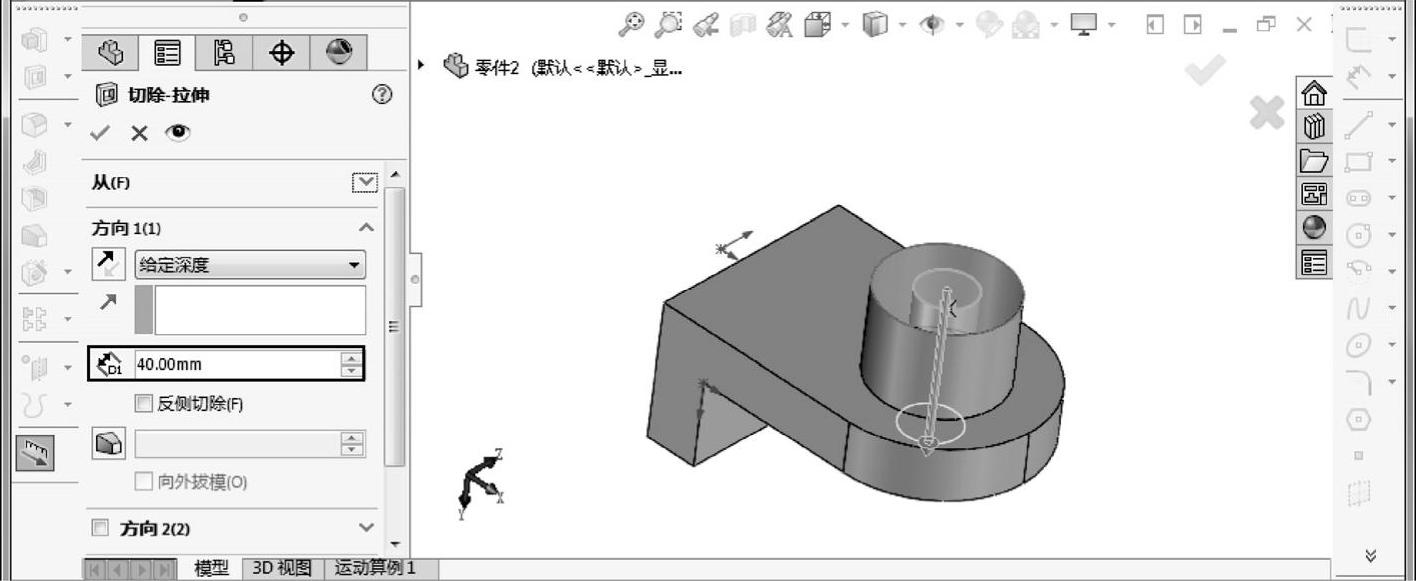Enable the 方向 2 checkbox

click(100, 528)
